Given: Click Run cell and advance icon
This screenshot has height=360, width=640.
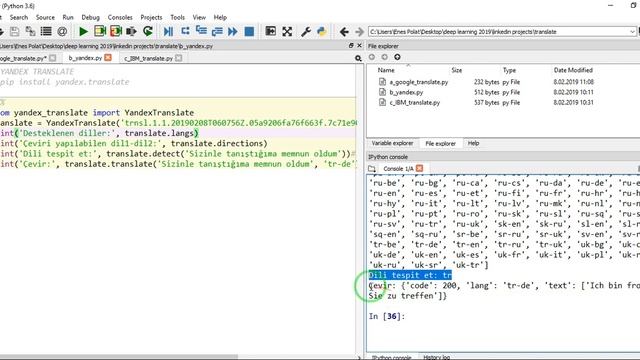Looking at the screenshot, I should 116,31.
